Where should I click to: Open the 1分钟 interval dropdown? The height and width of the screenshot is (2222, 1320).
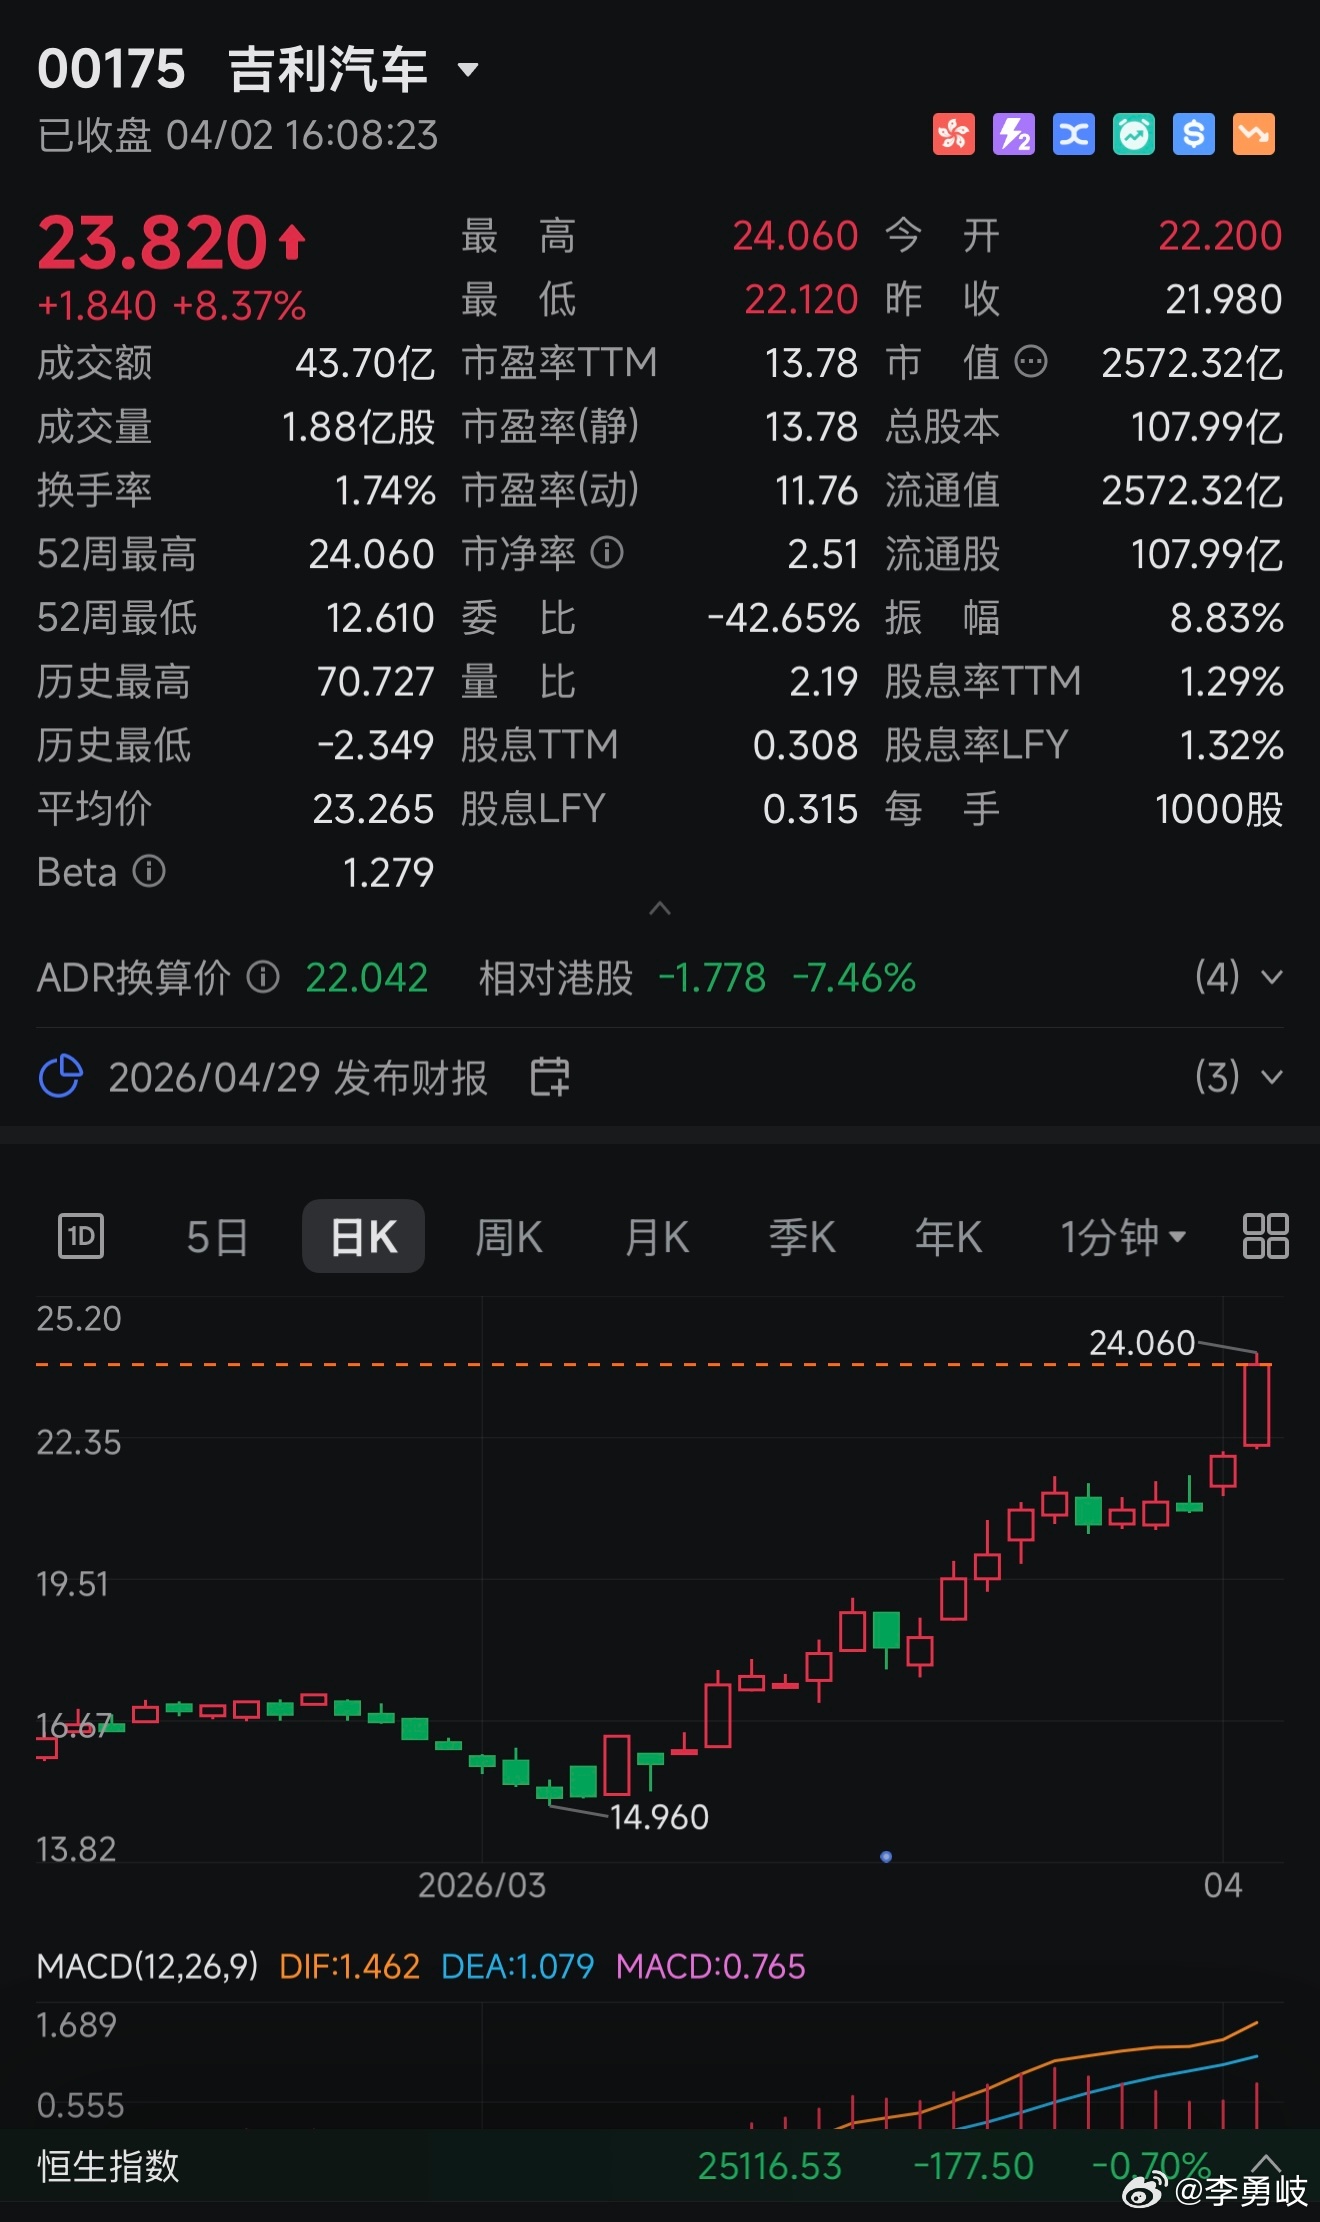tap(1123, 1237)
